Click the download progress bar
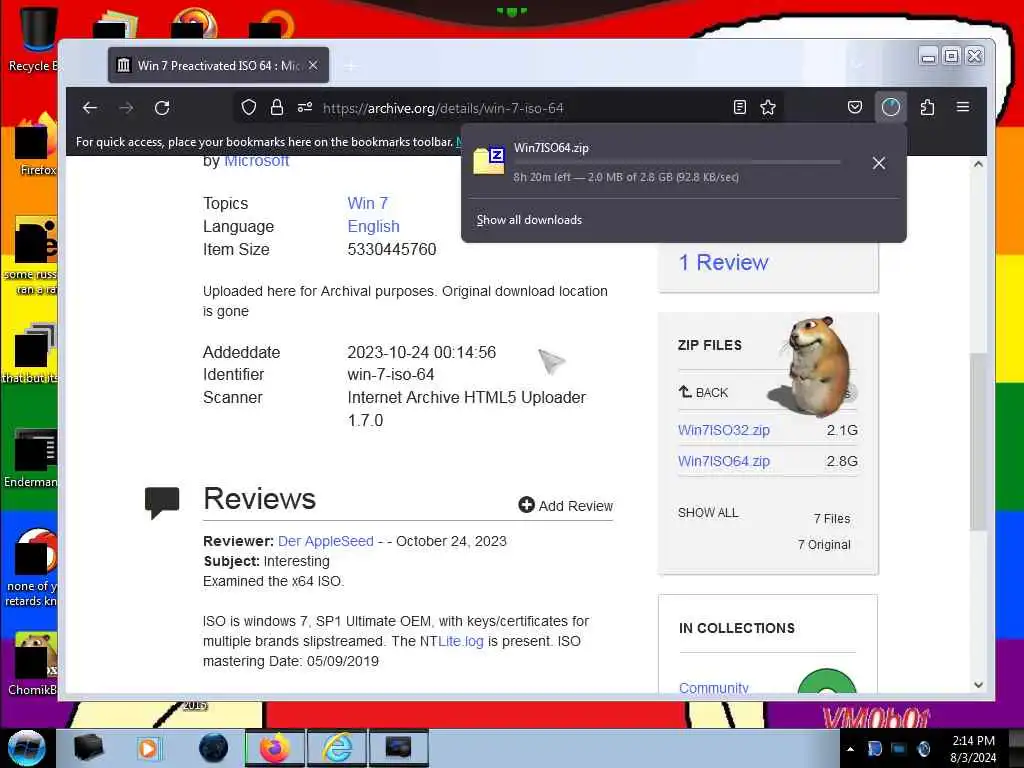The height and width of the screenshot is (768, 1024). click(677, 162)
